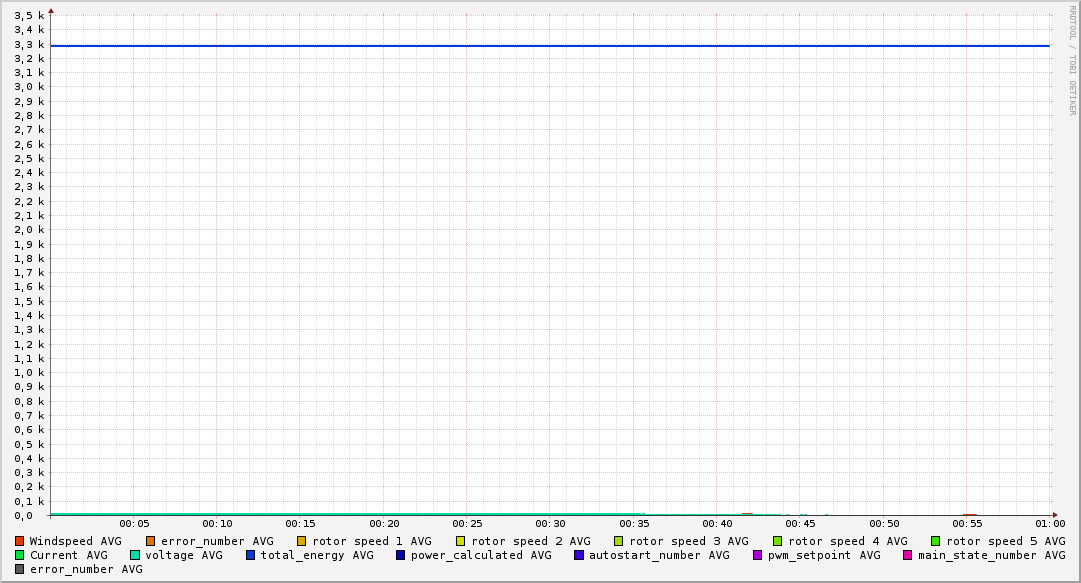The image size is (1081, 583).
Task: Click the 00:30 time axis label
Action: coord(550,523)
